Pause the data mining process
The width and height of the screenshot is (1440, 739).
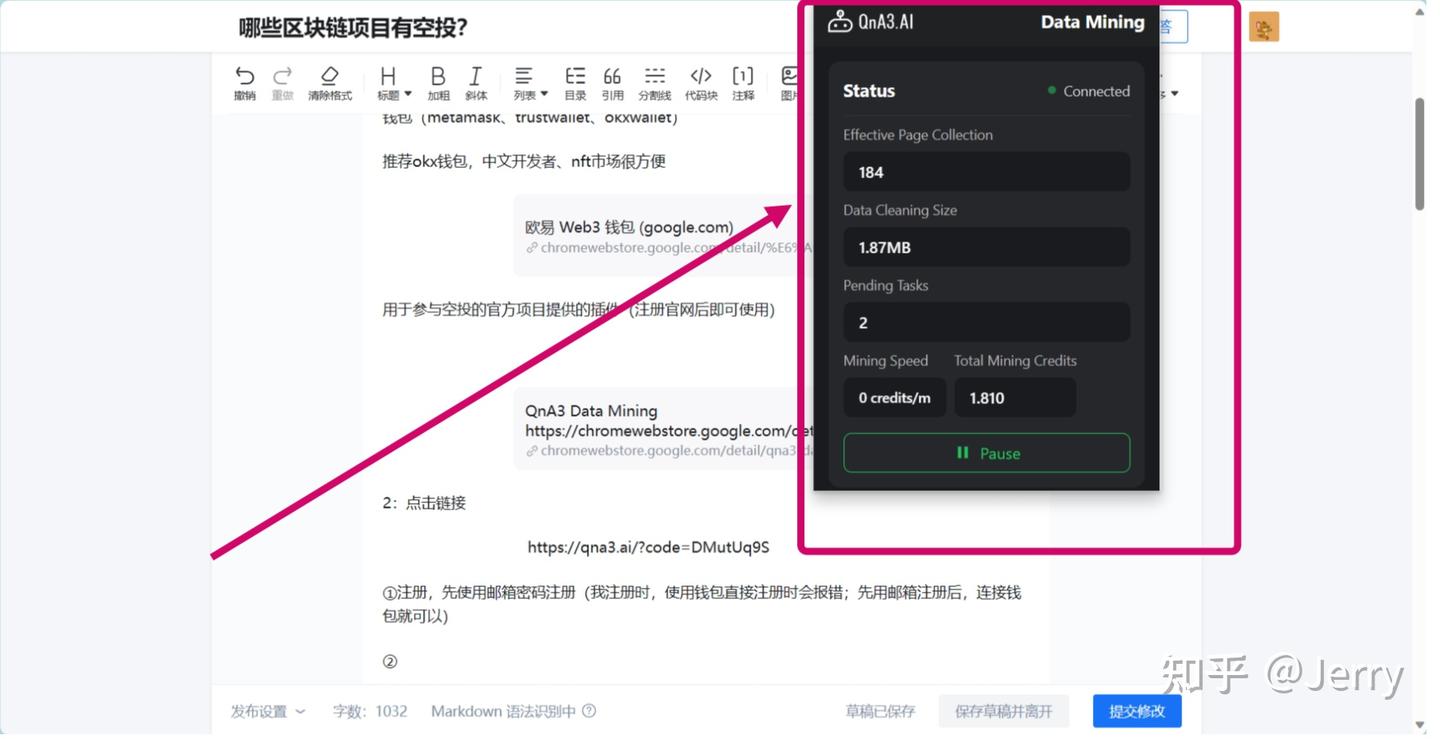coord(986,452)
